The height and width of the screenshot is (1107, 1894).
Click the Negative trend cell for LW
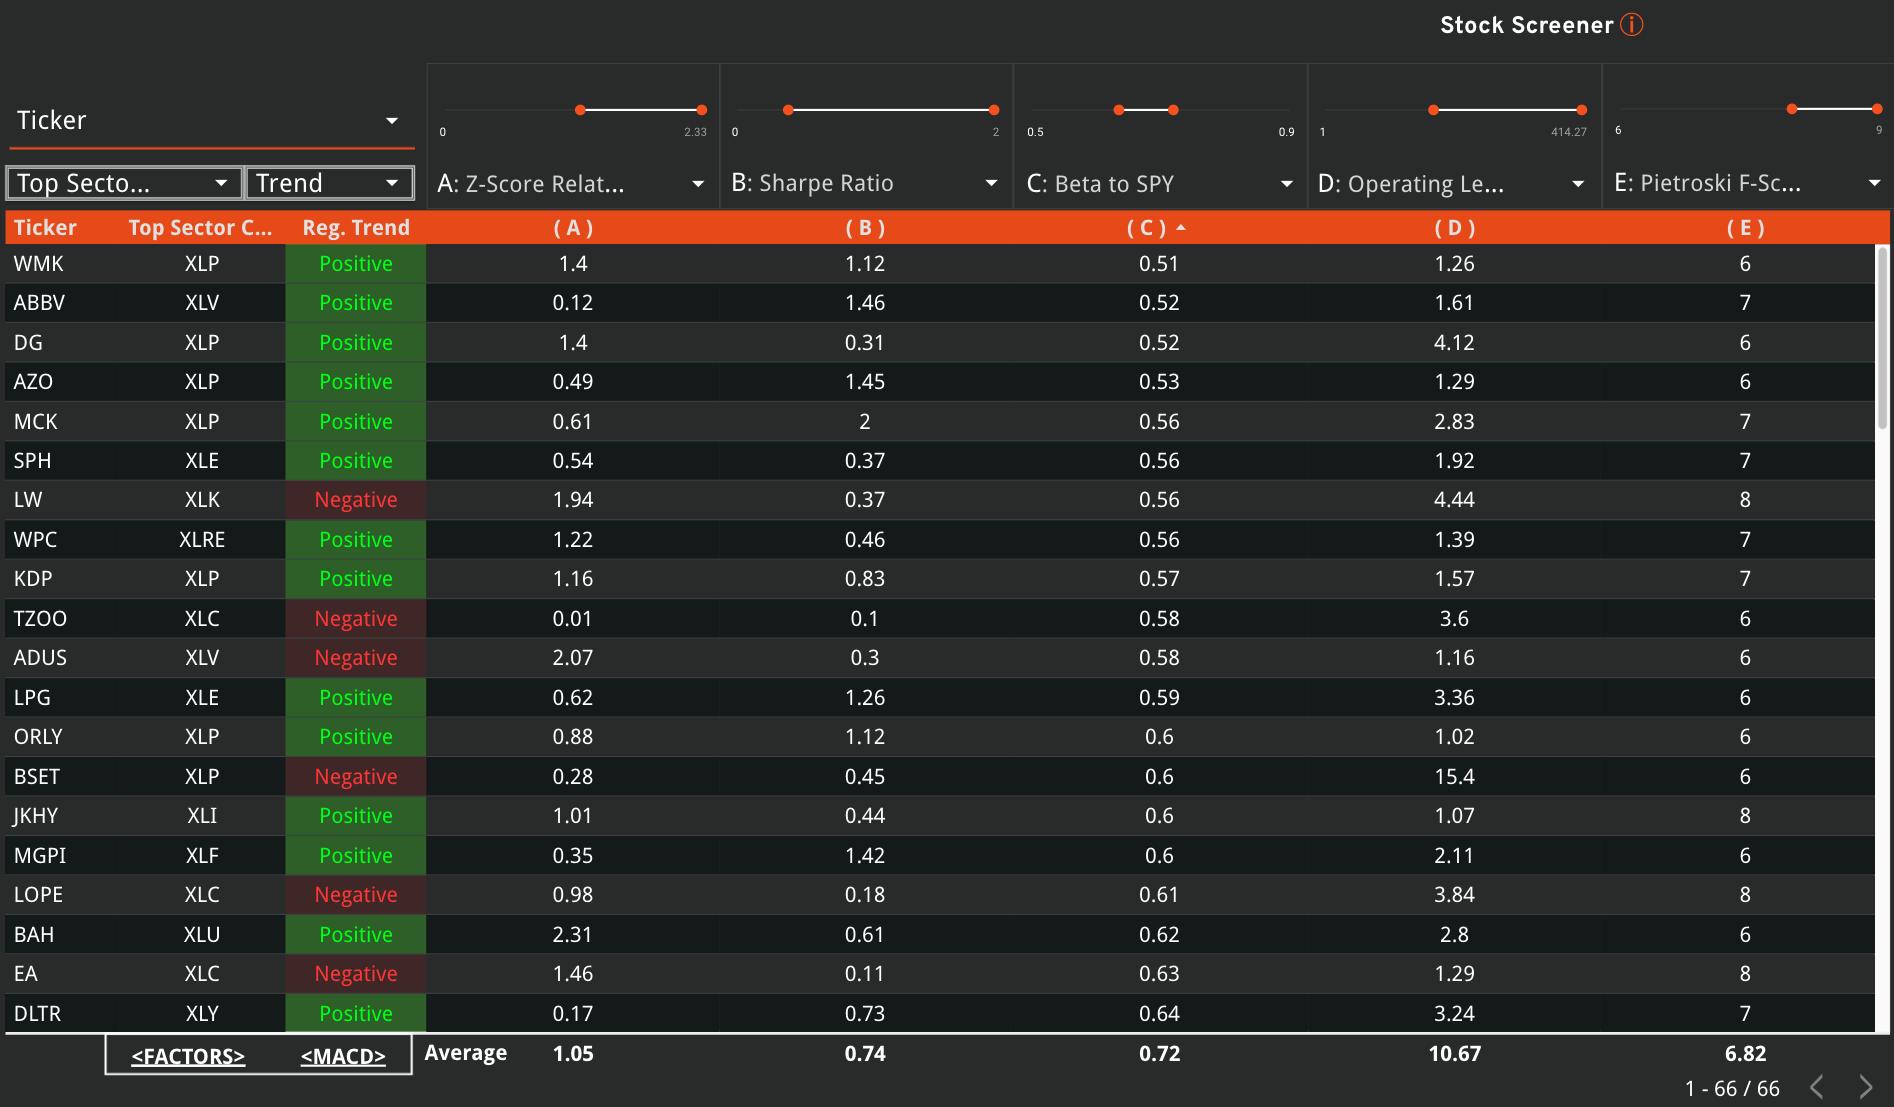tap(356, 500)
